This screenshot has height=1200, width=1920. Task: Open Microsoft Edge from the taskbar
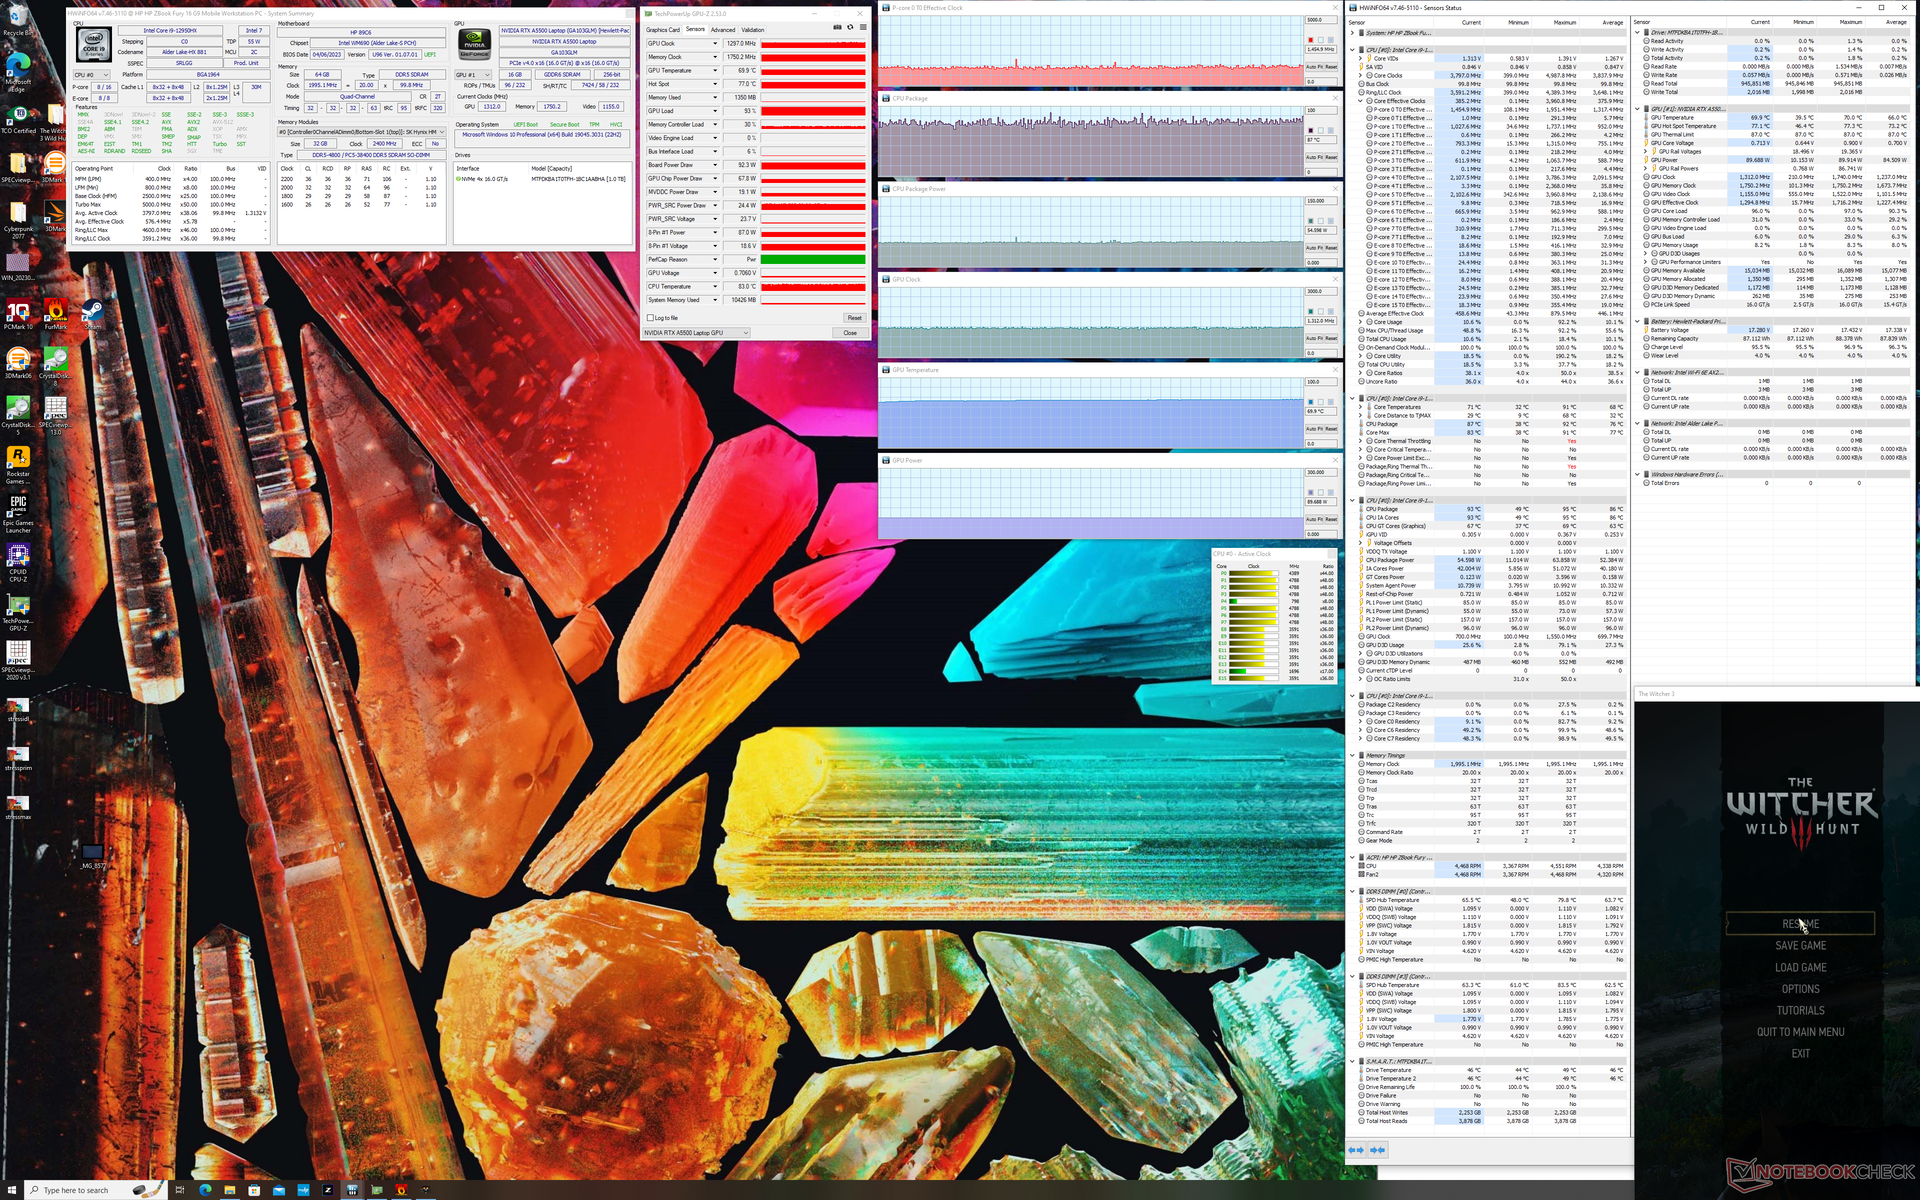[x=205, y=1190]
